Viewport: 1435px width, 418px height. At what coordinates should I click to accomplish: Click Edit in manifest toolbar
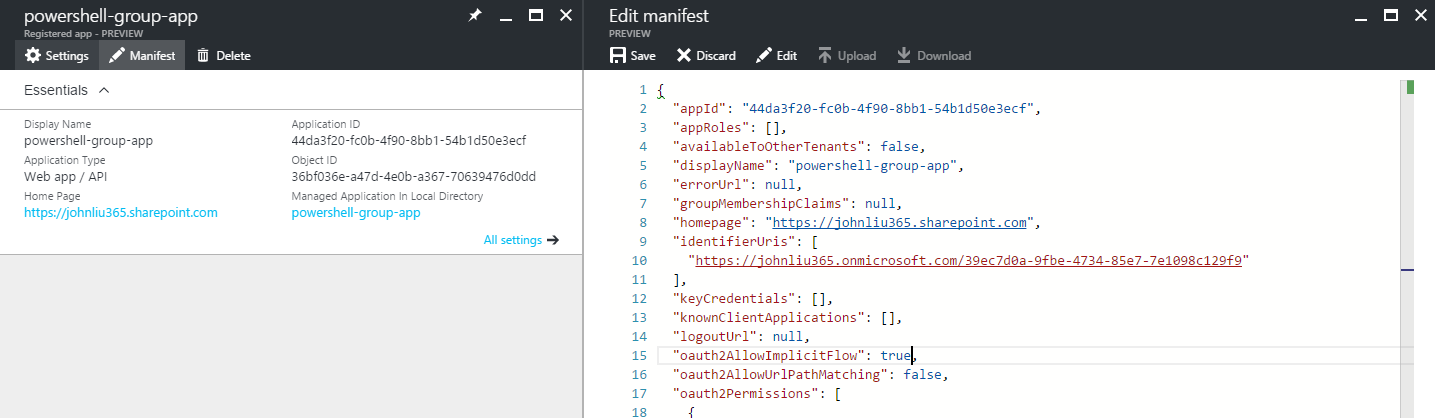click(x=776, y=56)
